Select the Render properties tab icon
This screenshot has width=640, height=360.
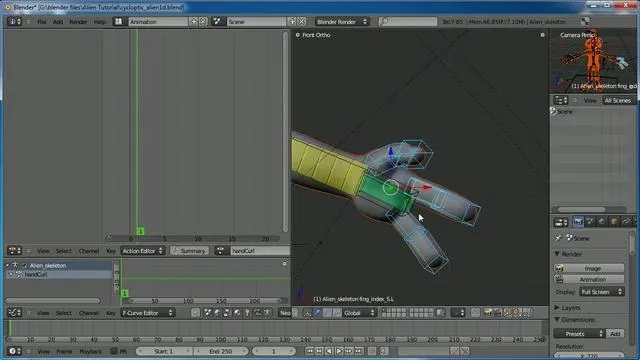[578, 222]
